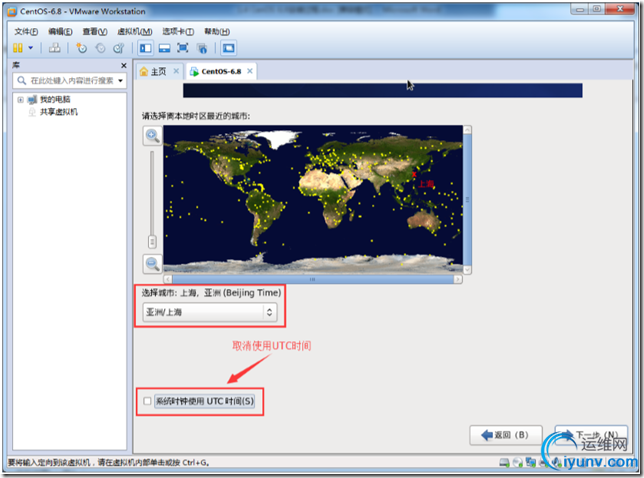Toggle the thumbnail bar icon

coord(164,48)
